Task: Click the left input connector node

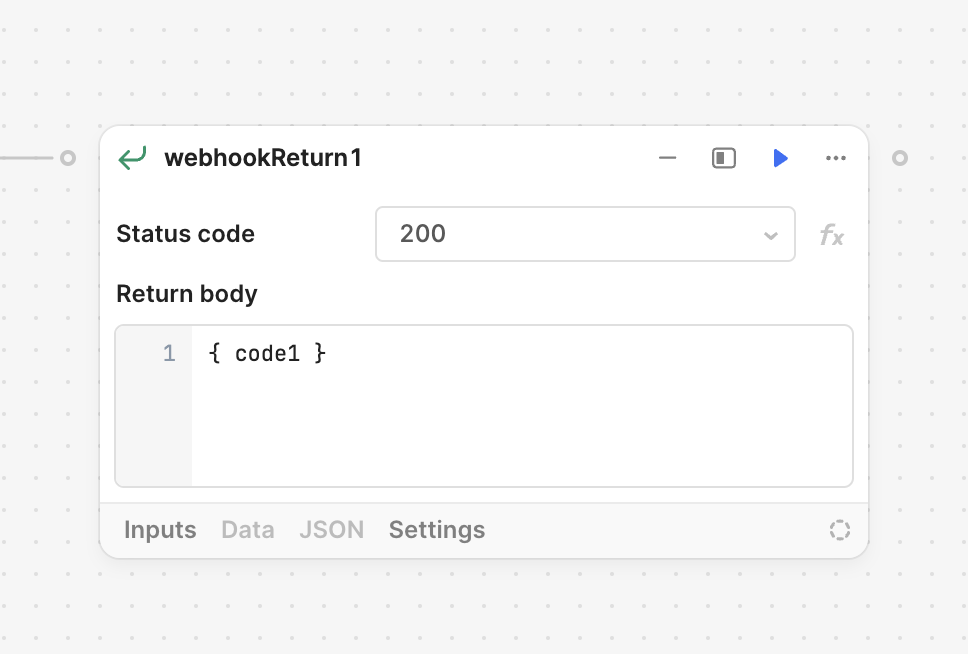Action: [68, 158]
